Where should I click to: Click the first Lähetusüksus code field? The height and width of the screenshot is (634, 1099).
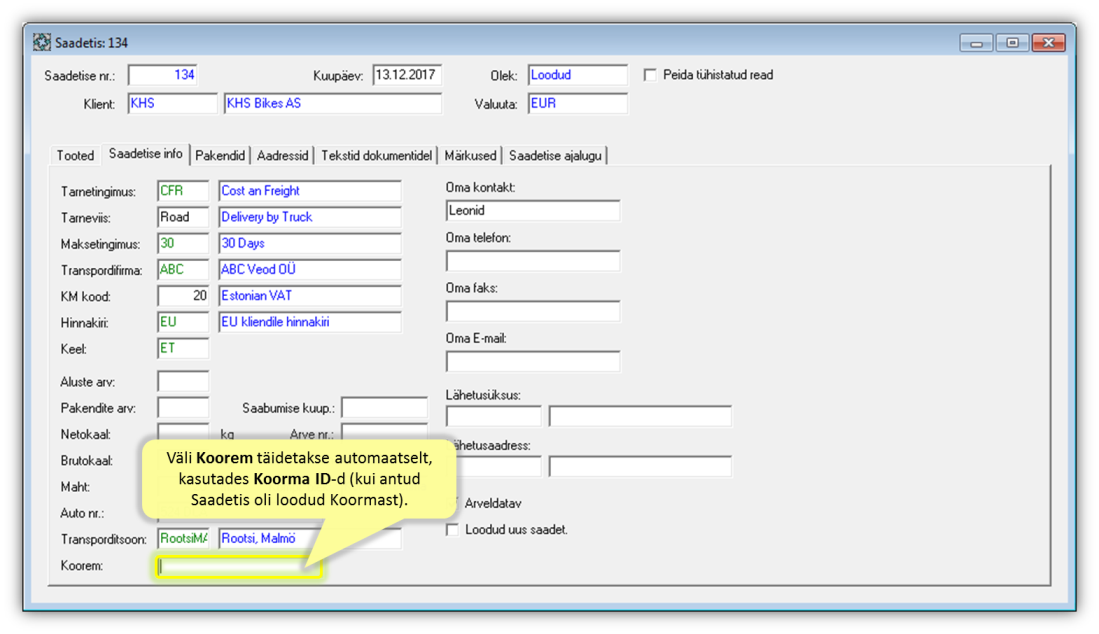(493, 416)
